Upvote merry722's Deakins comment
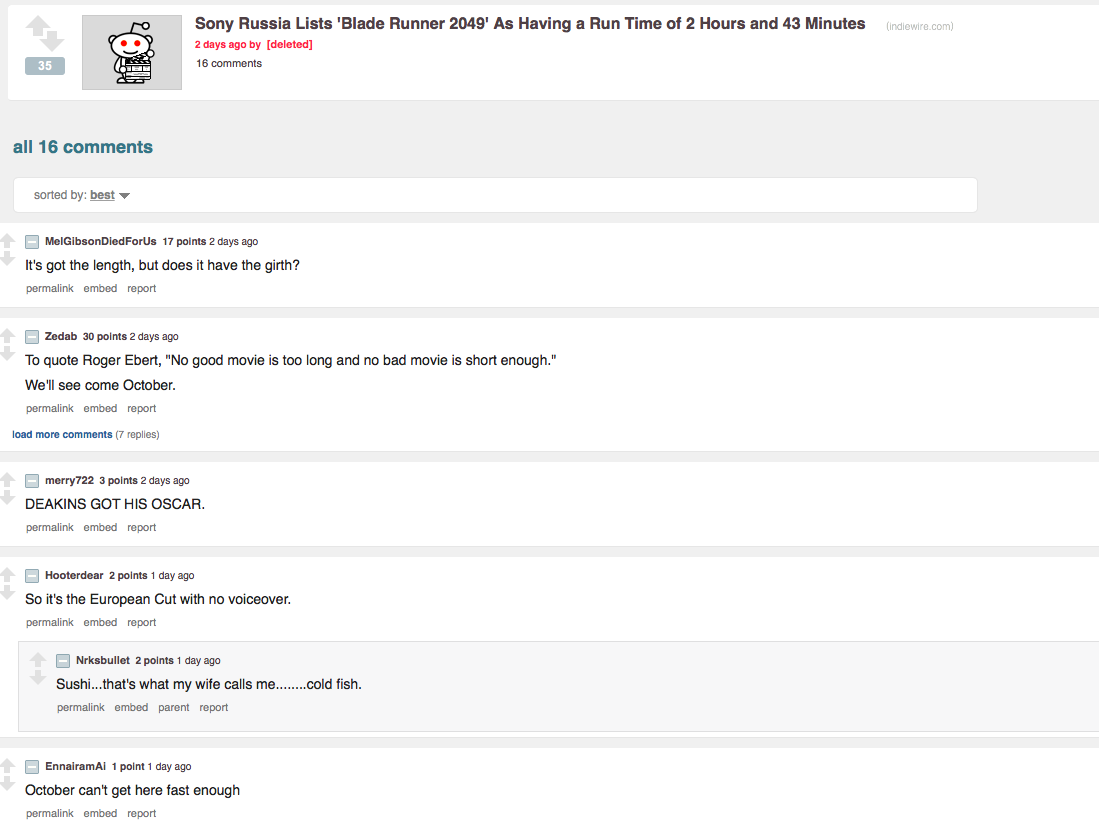This screenshot has width=1099, height=827. [7, 480]
